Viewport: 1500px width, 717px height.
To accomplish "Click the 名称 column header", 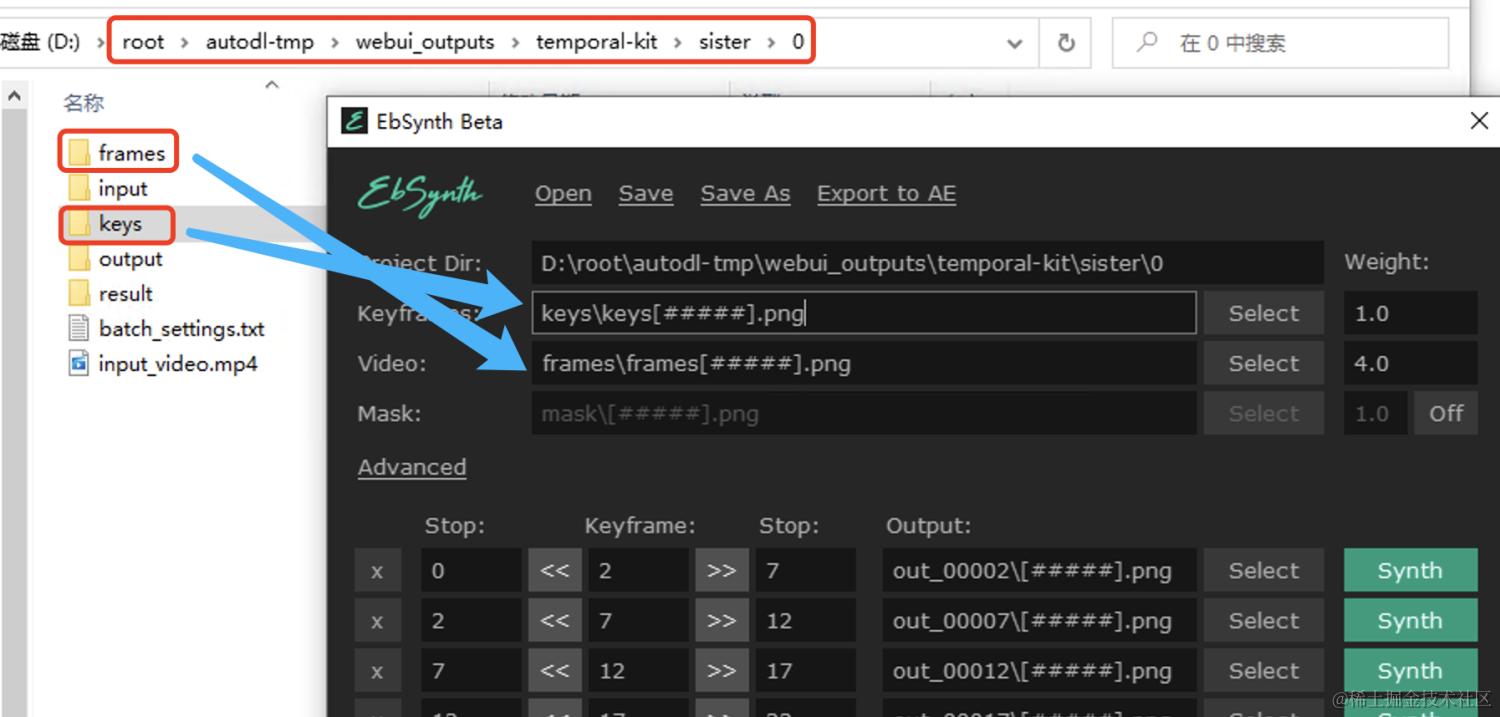I will pyautogui.click(x=83, y=103).
